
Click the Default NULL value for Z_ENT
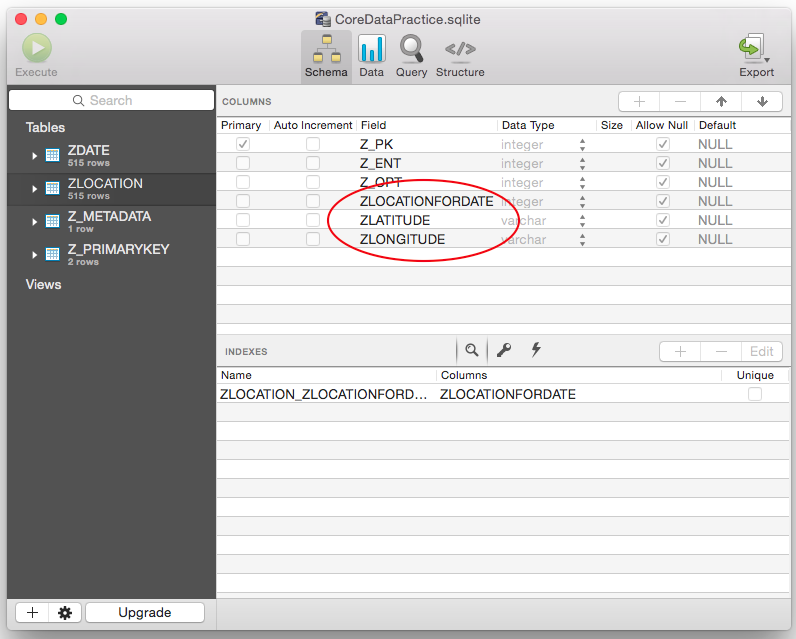(715, 163)
